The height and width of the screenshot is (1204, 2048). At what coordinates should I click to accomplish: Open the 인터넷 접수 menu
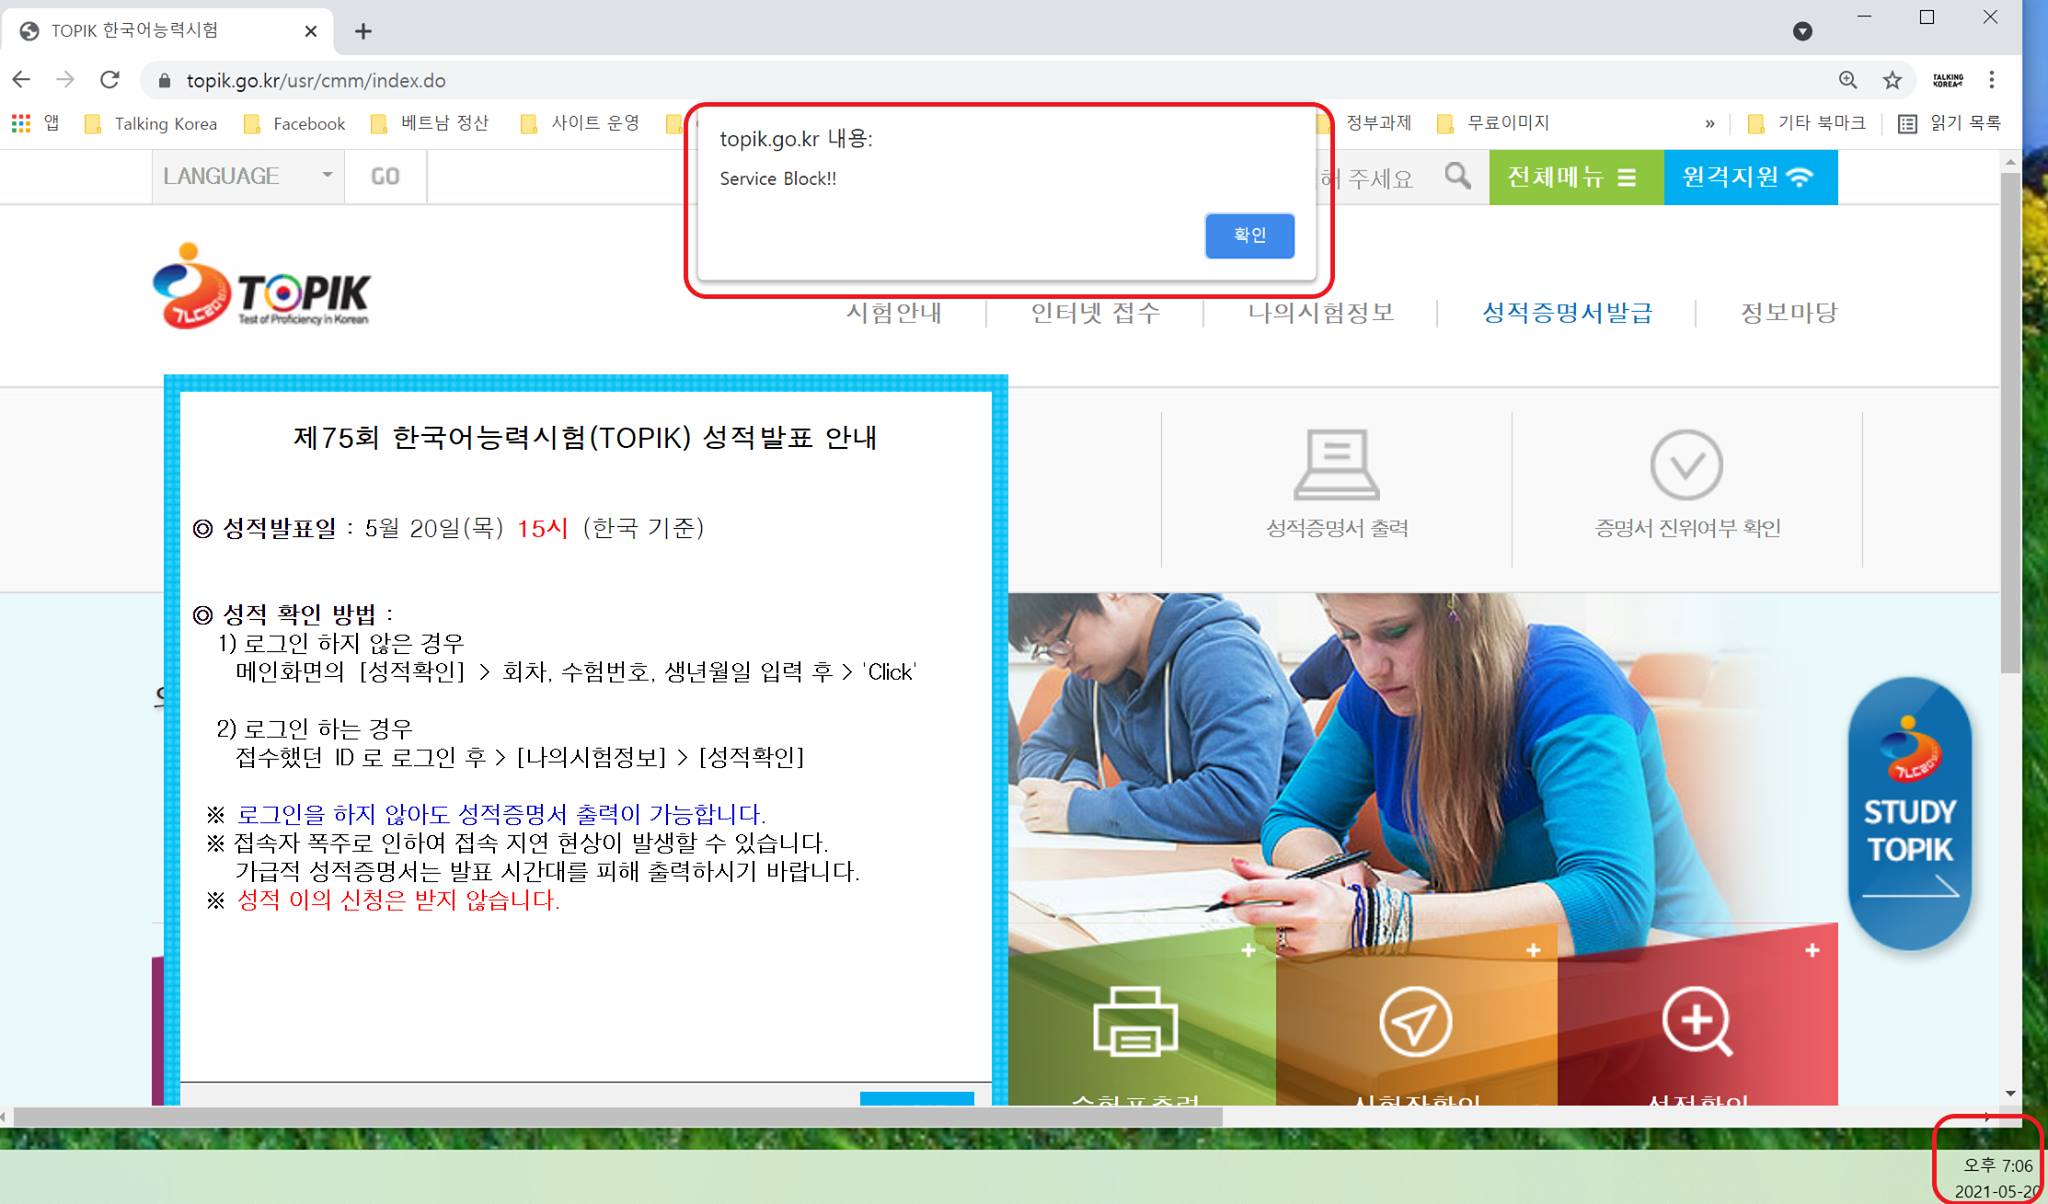pyautogui.click(x=1095, y=313)
